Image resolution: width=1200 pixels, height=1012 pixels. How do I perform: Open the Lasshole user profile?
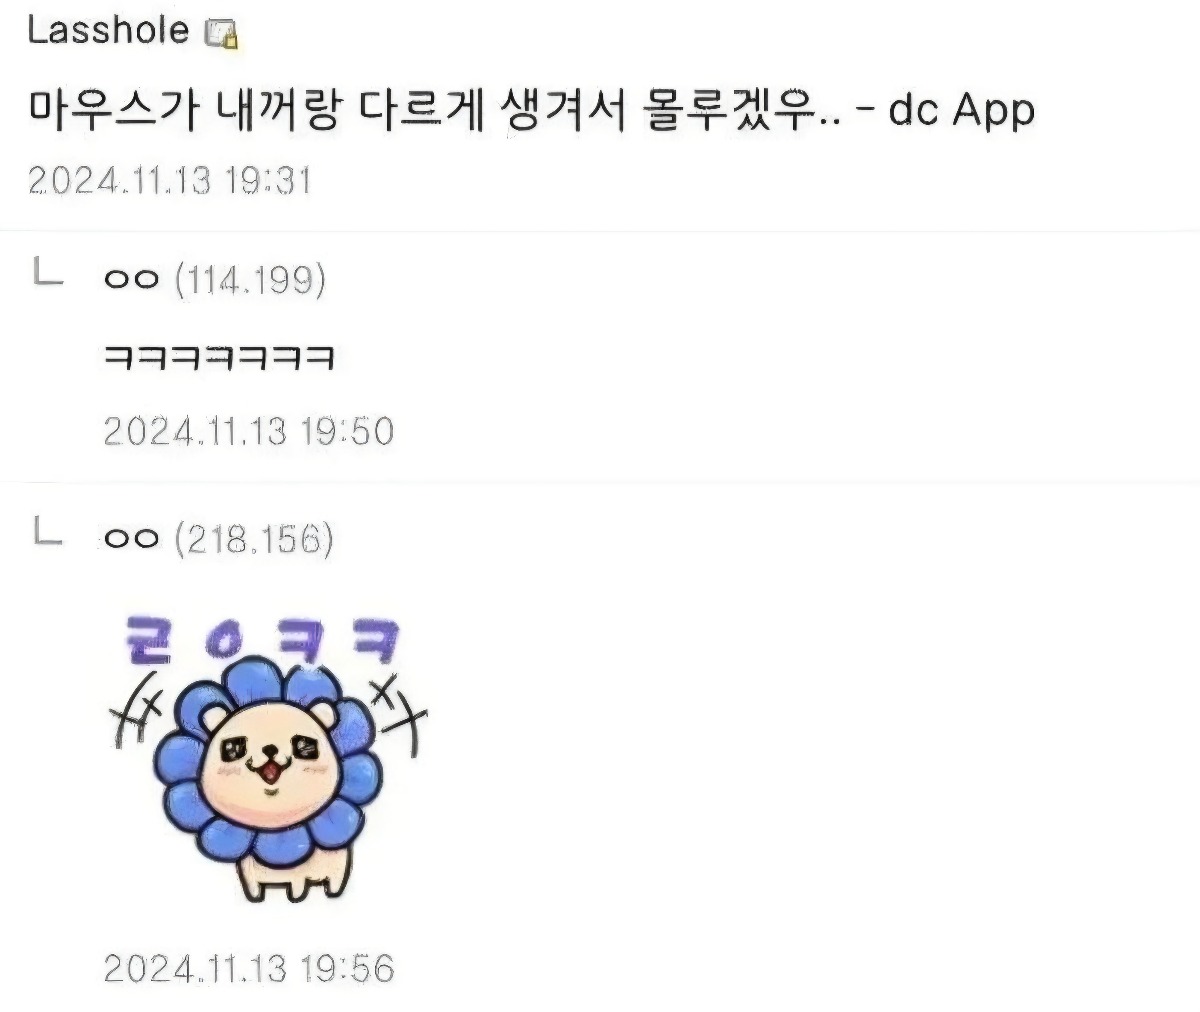pos(108,31)
